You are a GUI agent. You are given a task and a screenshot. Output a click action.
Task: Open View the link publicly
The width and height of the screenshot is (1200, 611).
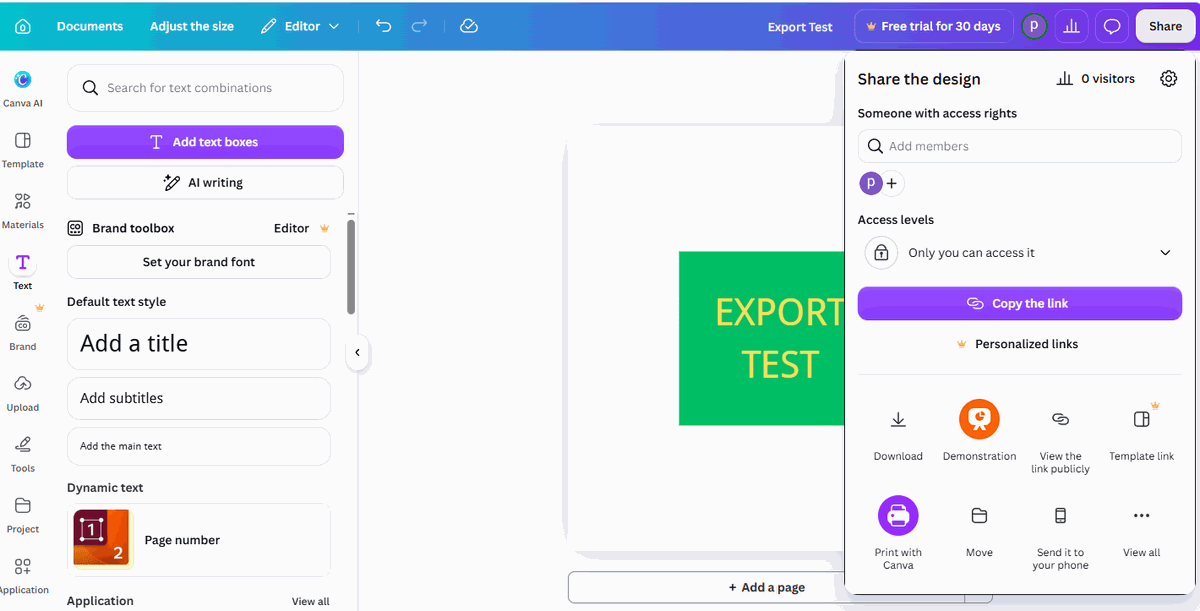tap(1060, 437)
